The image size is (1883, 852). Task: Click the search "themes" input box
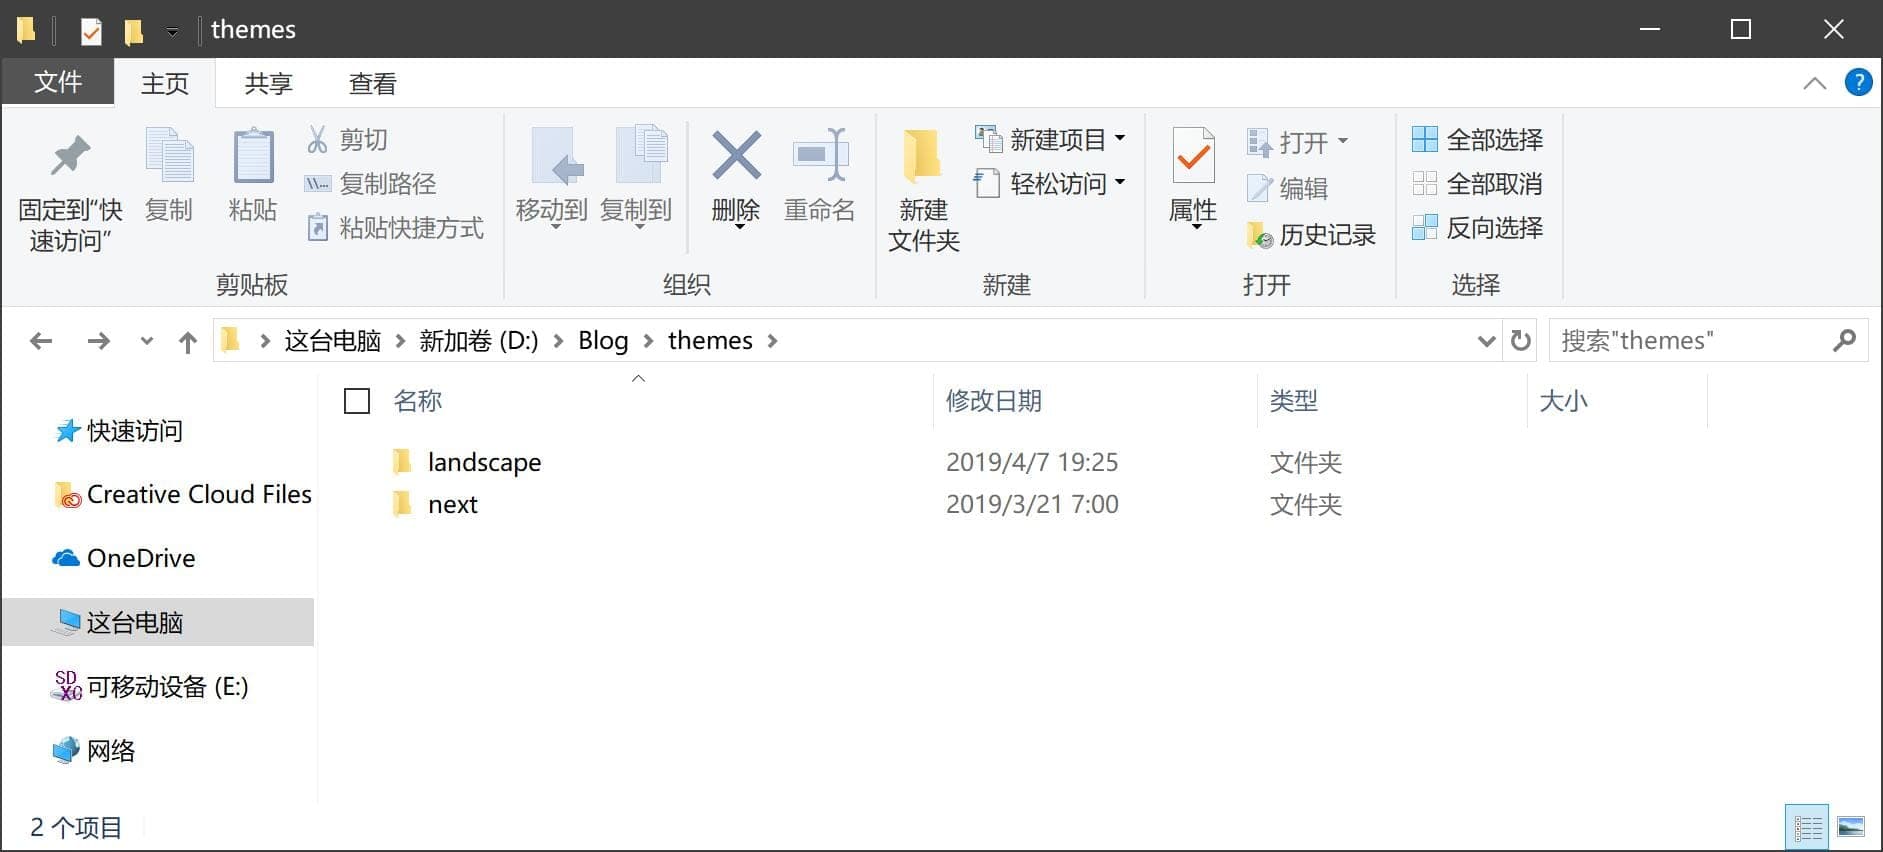[1690, 341]
